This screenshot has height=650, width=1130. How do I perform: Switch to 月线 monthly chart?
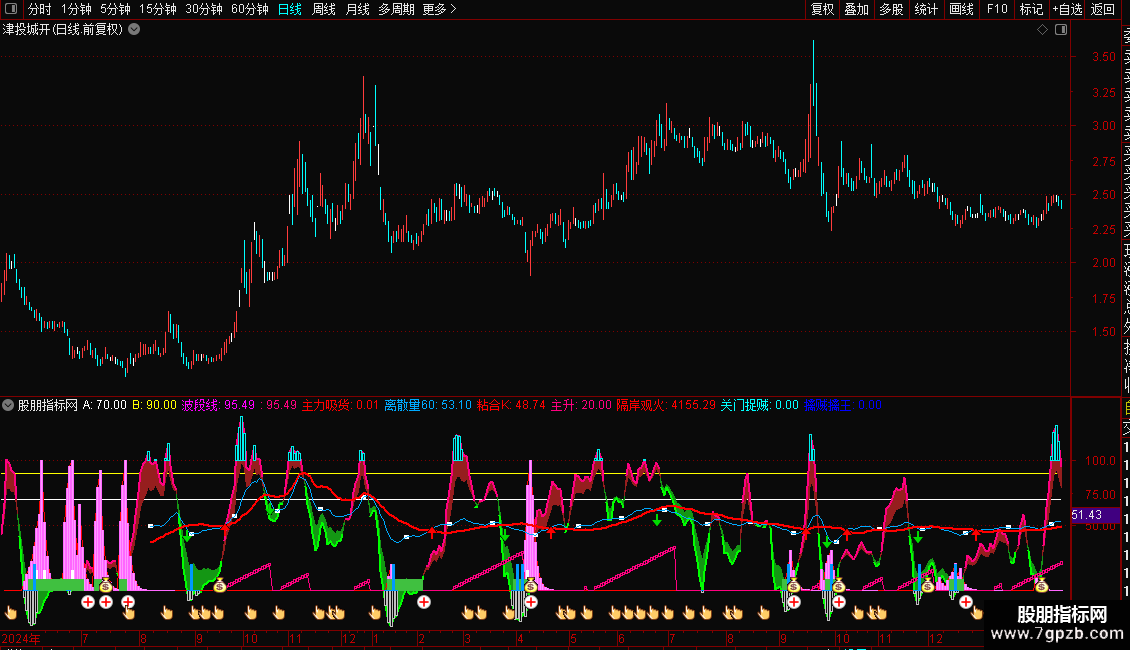[357, 9]
